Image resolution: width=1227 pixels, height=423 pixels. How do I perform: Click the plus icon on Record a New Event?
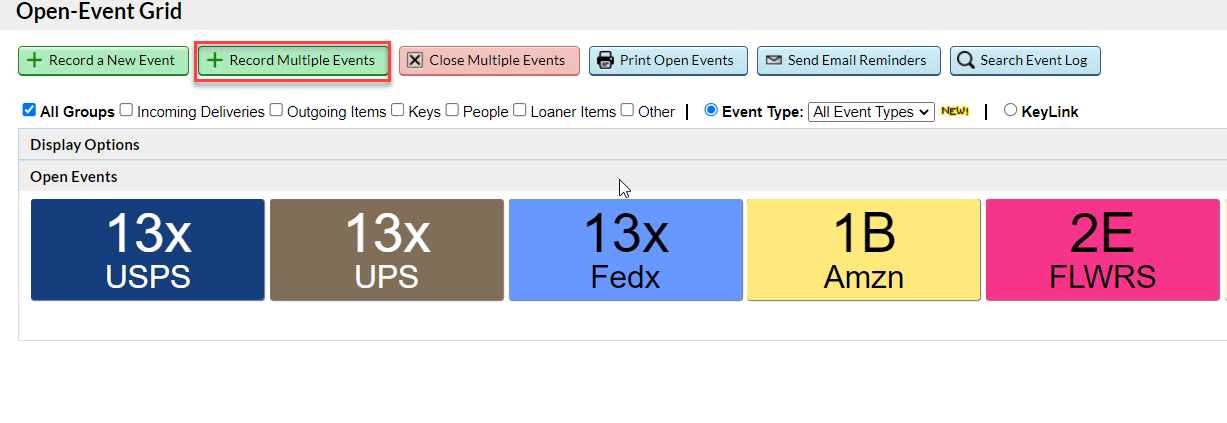34,60
